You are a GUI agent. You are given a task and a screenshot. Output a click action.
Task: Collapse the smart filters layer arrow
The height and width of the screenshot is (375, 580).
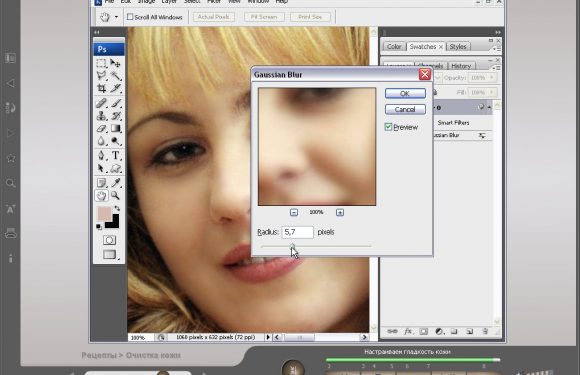(489, 107)
